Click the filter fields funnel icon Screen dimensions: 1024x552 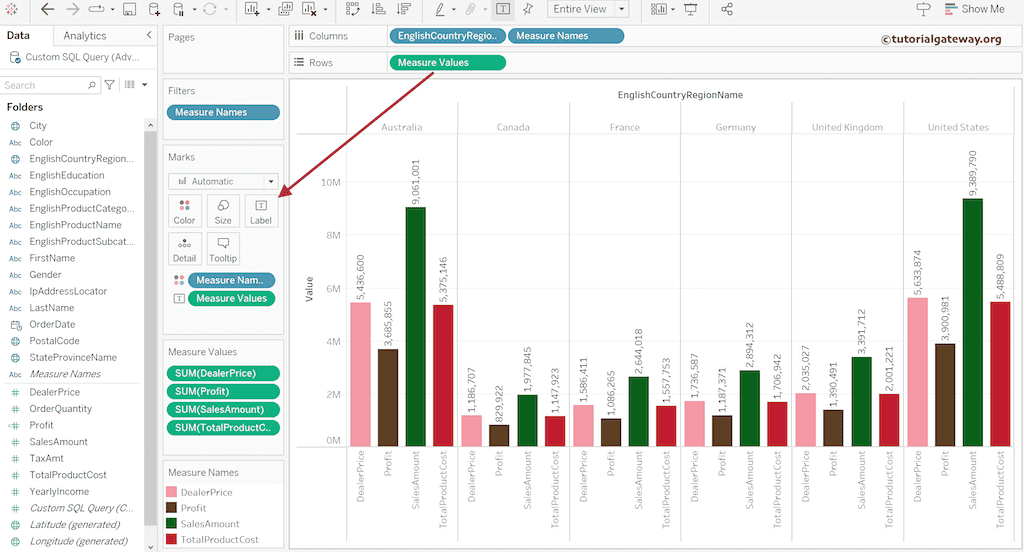point(110,84)
